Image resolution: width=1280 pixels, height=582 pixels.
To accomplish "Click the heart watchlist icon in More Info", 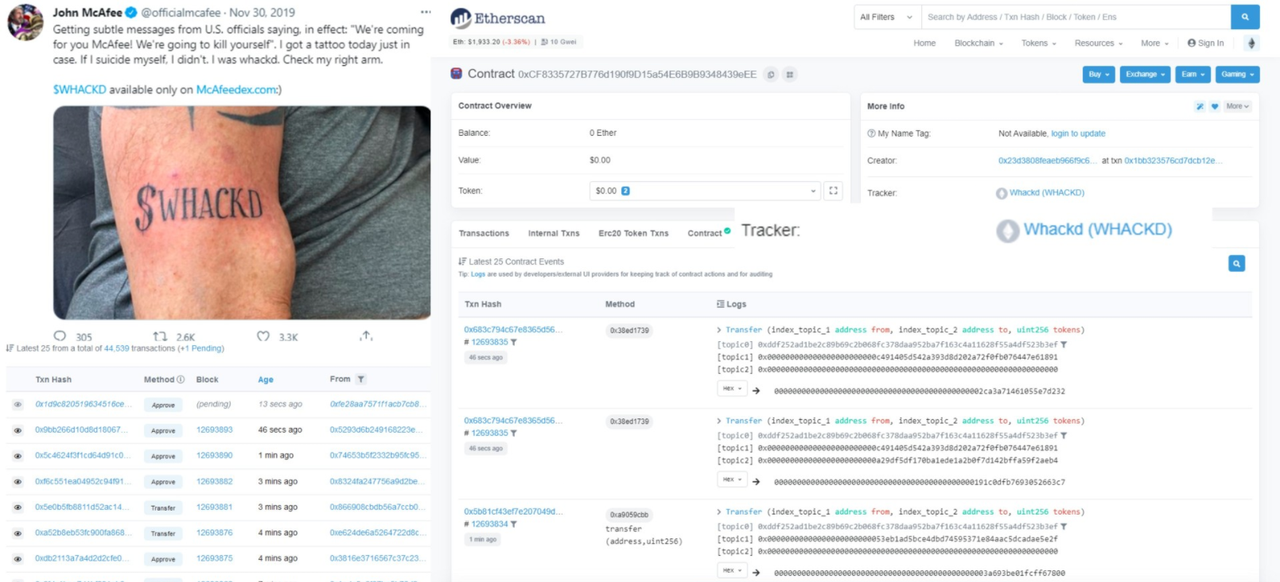I will 1215,106.
